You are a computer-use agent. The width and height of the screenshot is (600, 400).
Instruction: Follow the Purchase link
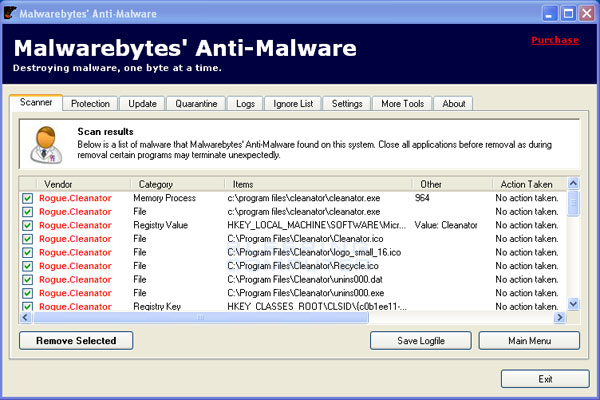pos(555,40)
